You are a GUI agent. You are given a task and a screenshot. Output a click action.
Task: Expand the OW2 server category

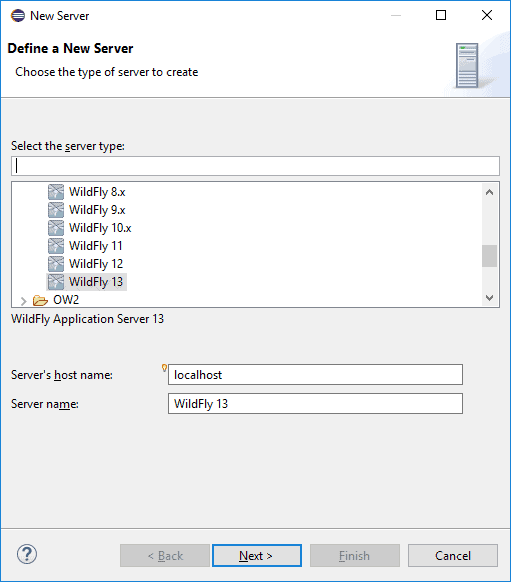(x=23, y=301)
